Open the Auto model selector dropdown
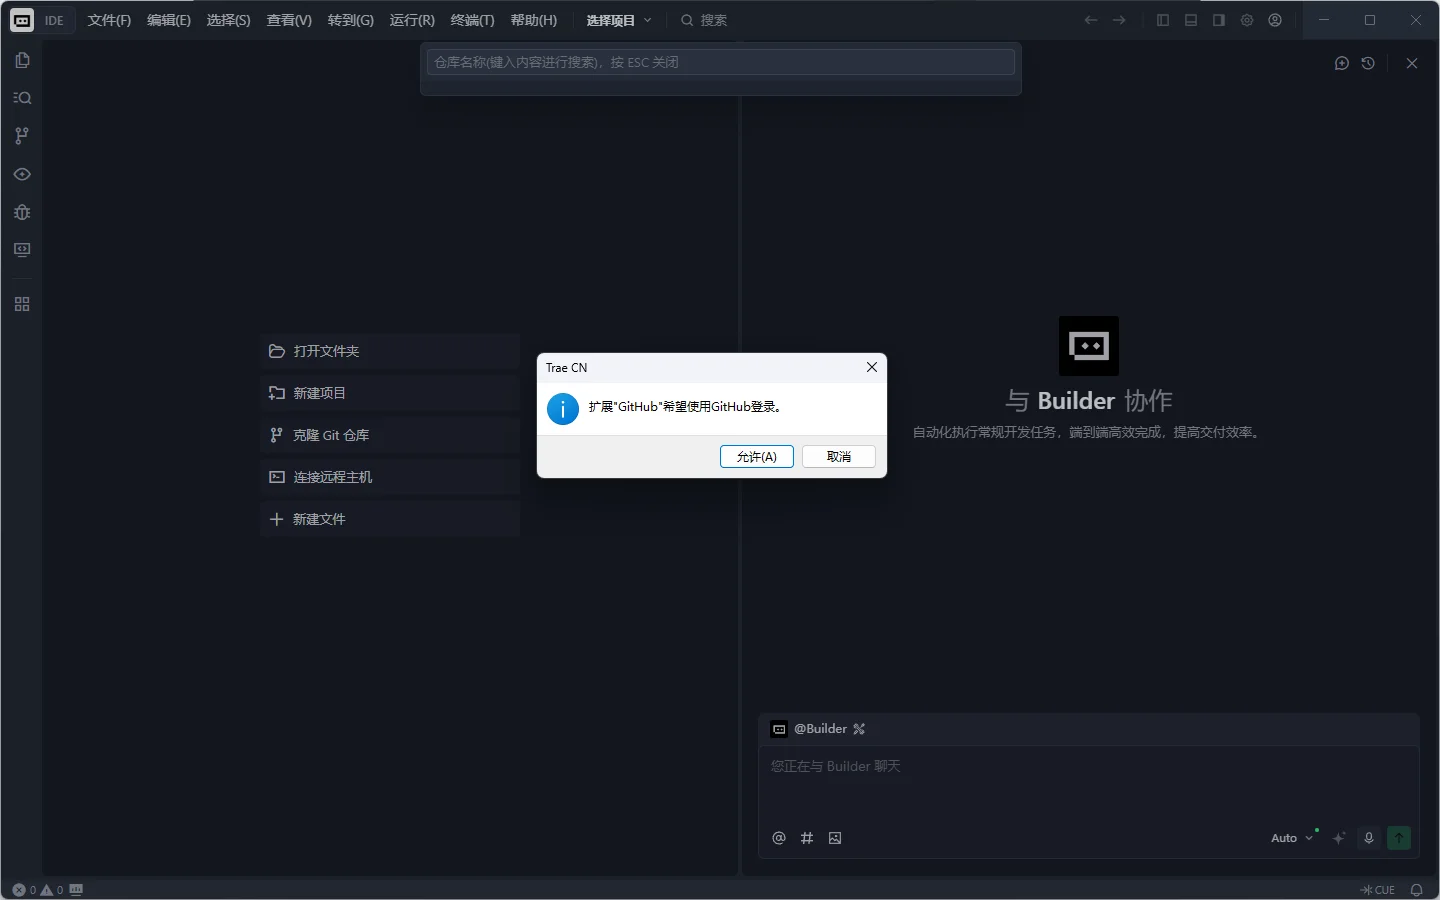This screenshot has width=1440, height=900. point(1291,838)
